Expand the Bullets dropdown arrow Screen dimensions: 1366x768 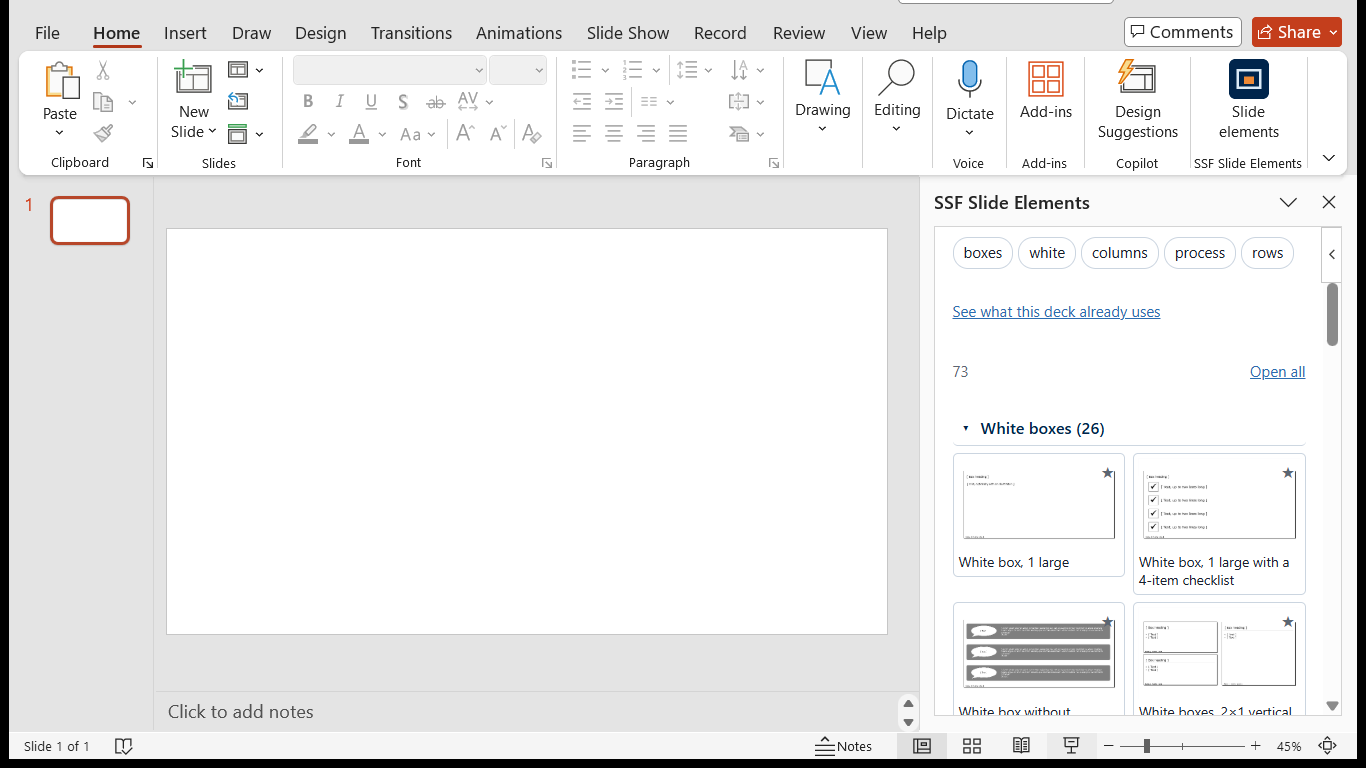(605, 71)
